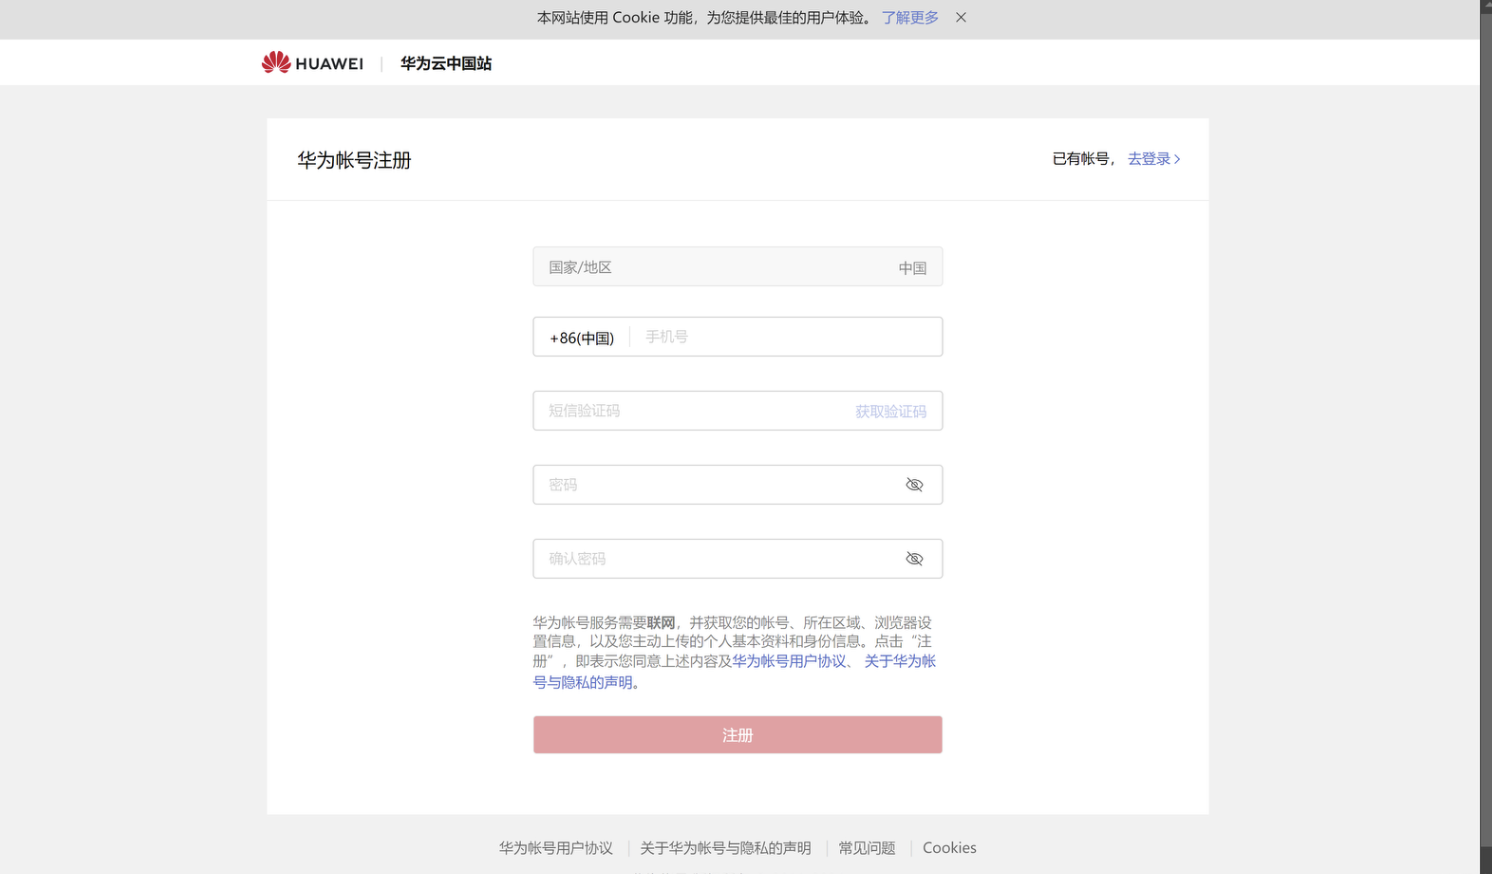Click 华为云中国站 site title

tap(446, 63)
